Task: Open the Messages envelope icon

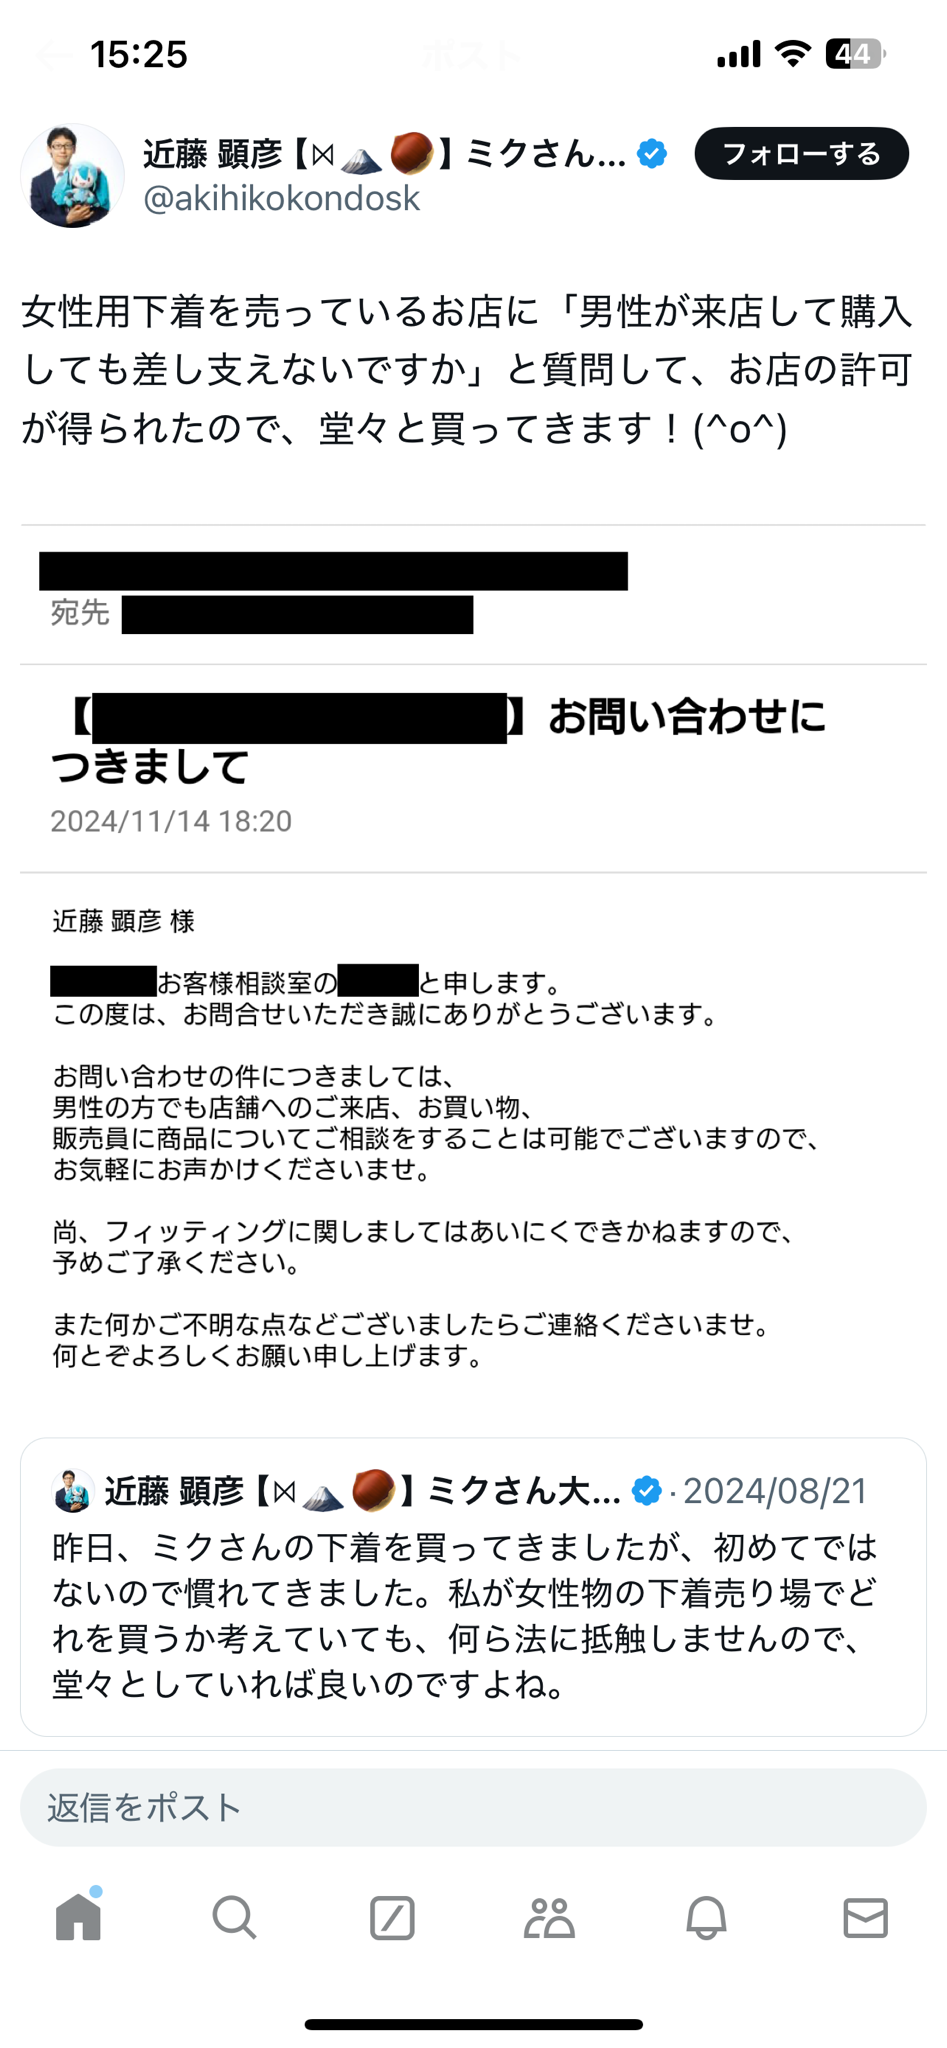Action: 865,1917
